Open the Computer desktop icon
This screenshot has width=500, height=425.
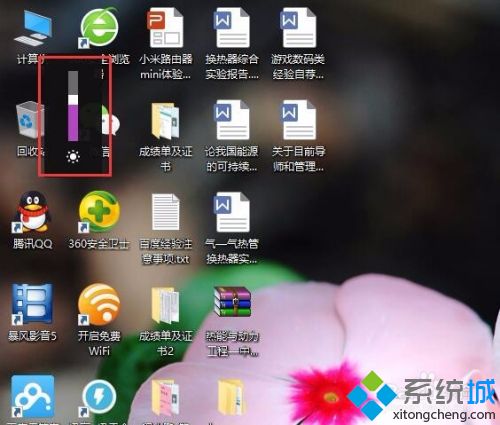pos(33,28)
